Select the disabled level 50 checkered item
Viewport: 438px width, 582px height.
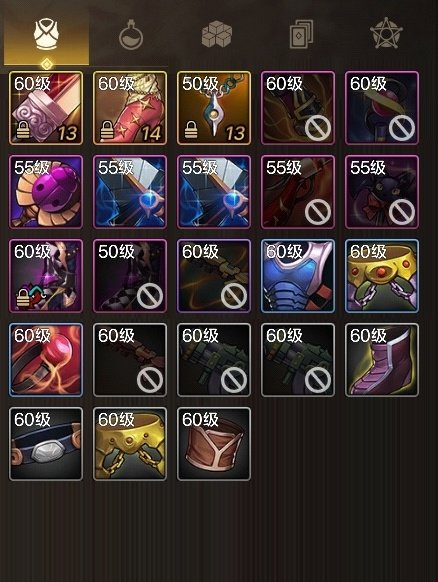pyautogui.click(x=130, y=276)
